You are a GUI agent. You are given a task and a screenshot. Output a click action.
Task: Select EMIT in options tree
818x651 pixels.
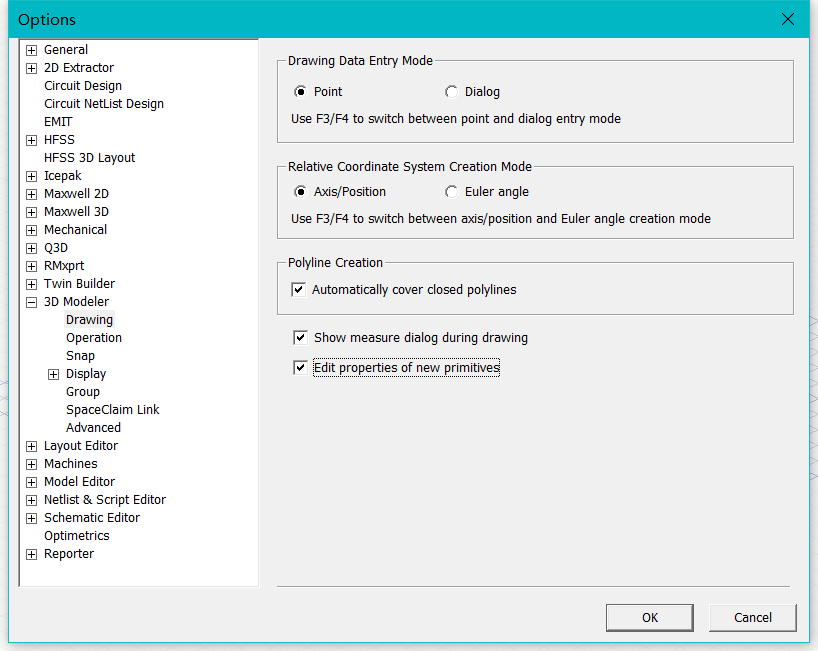(58, 122)
